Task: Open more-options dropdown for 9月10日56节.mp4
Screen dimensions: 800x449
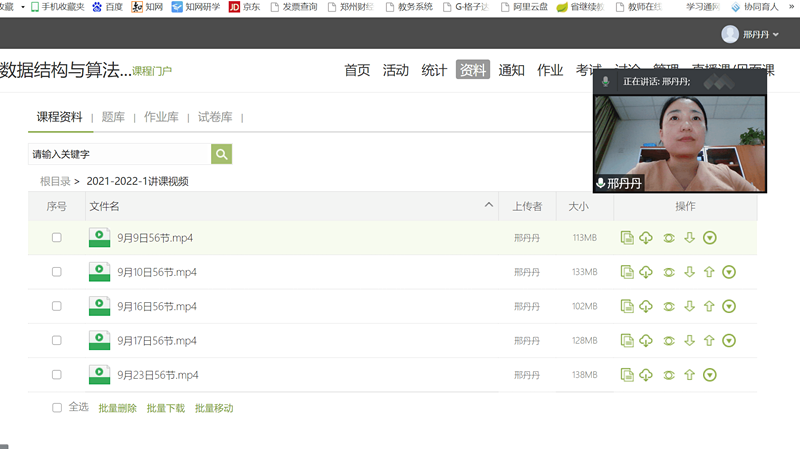Action: tap(729, 272)
